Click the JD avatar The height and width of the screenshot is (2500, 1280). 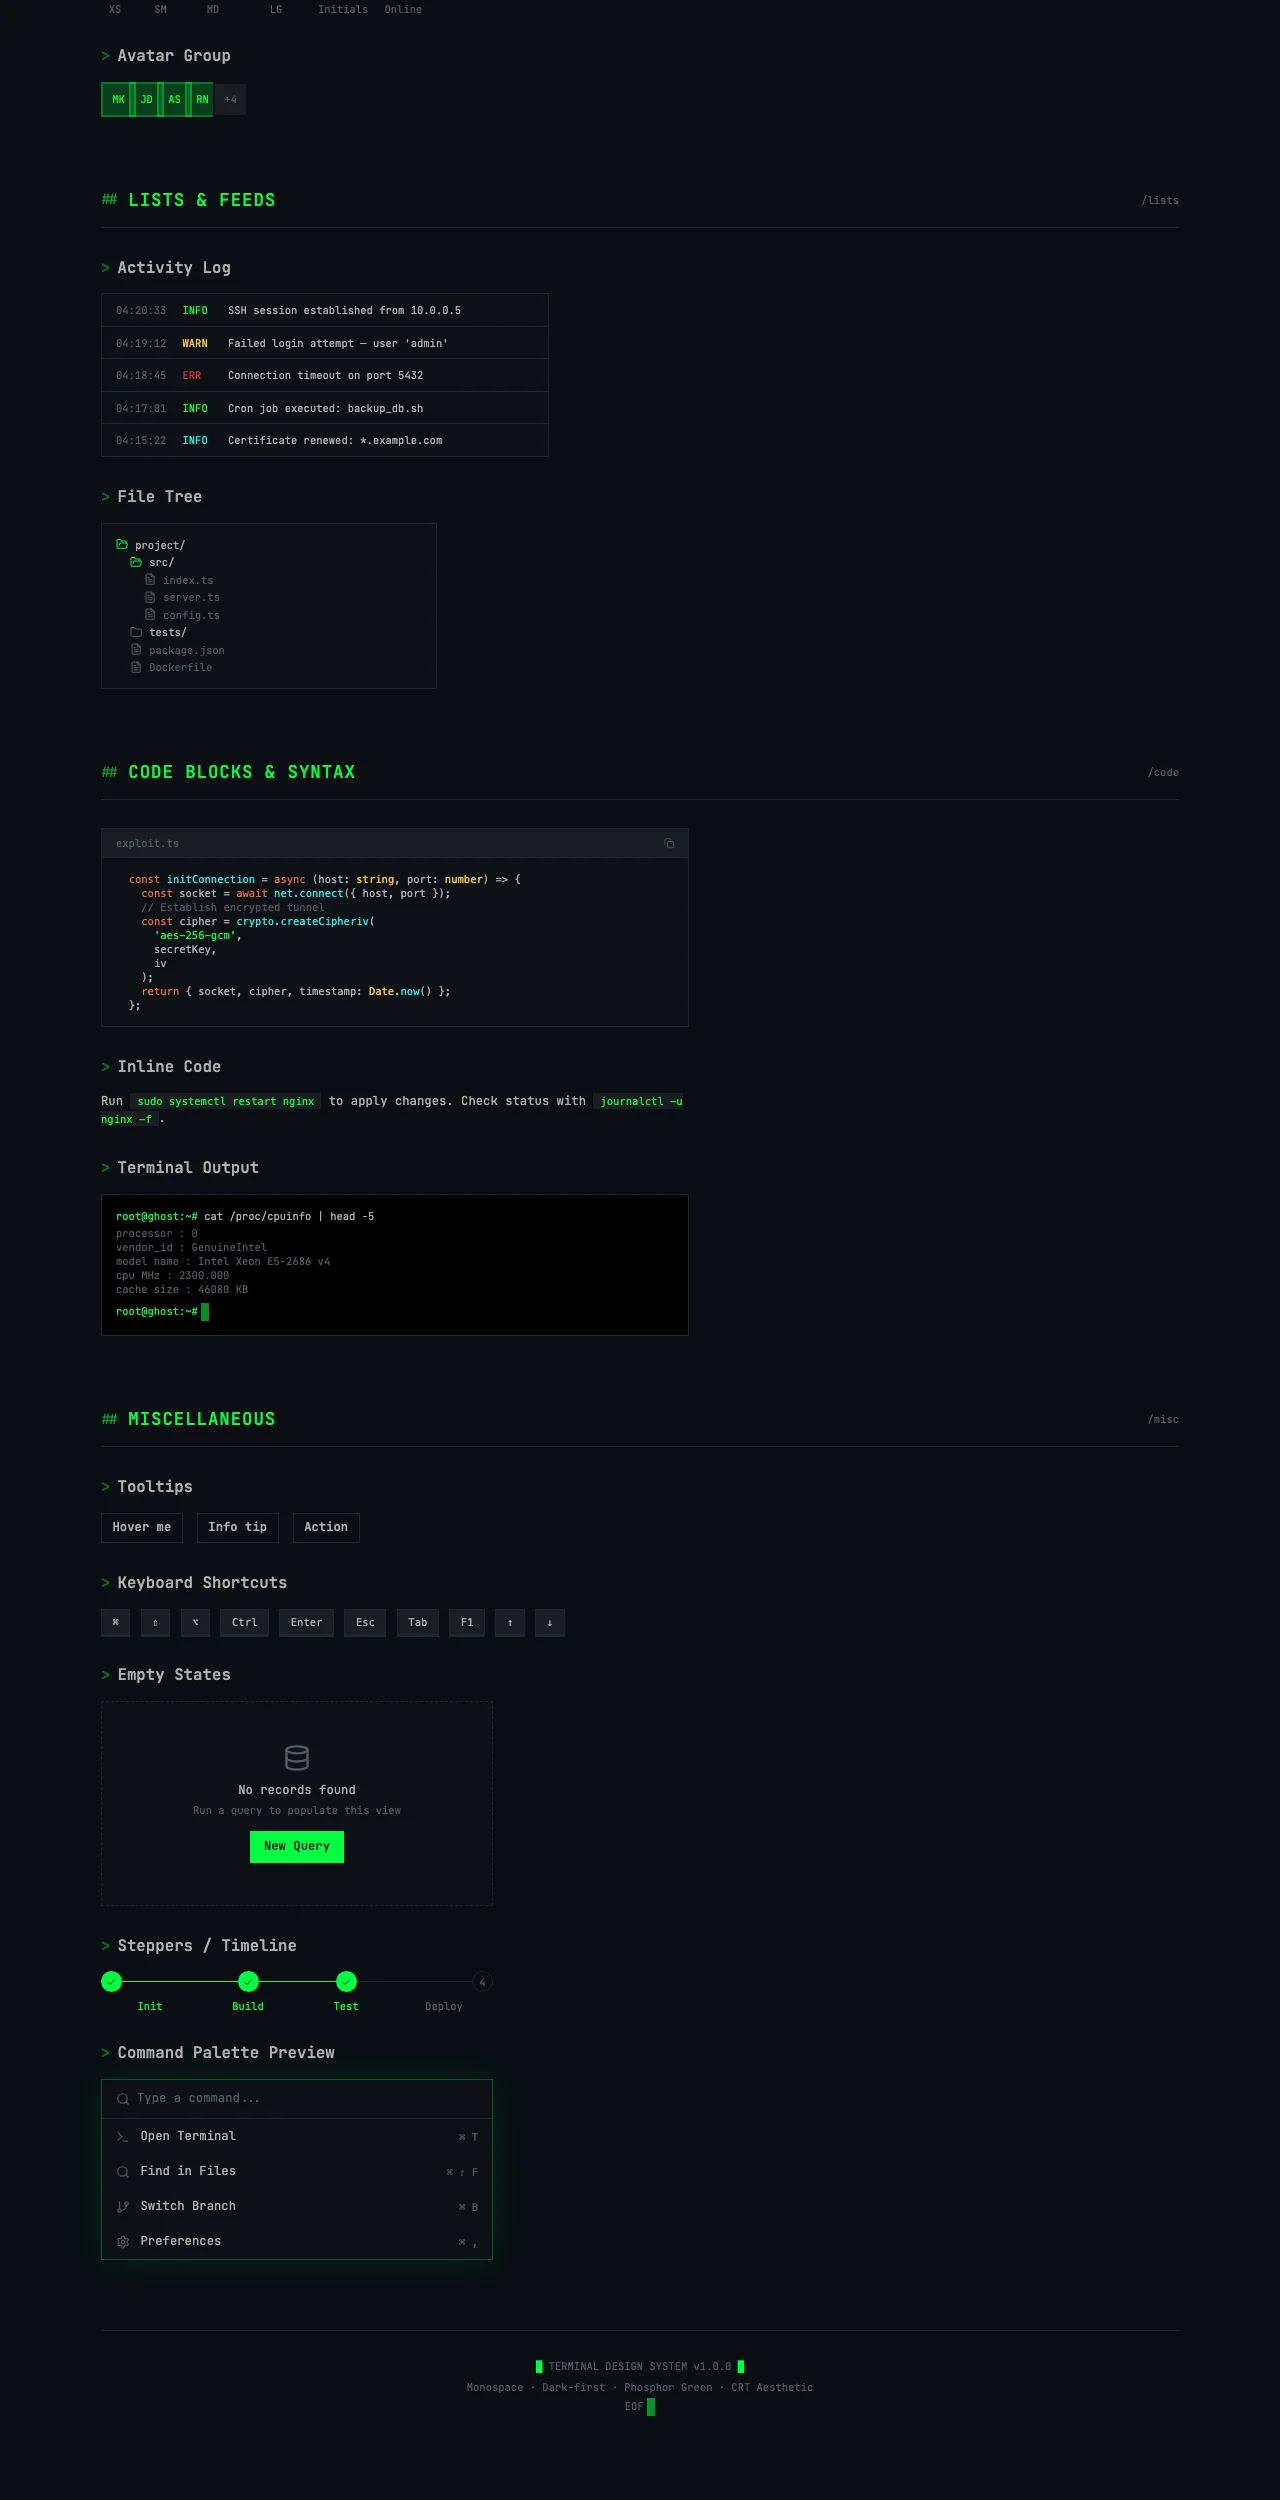coord(146,100)
